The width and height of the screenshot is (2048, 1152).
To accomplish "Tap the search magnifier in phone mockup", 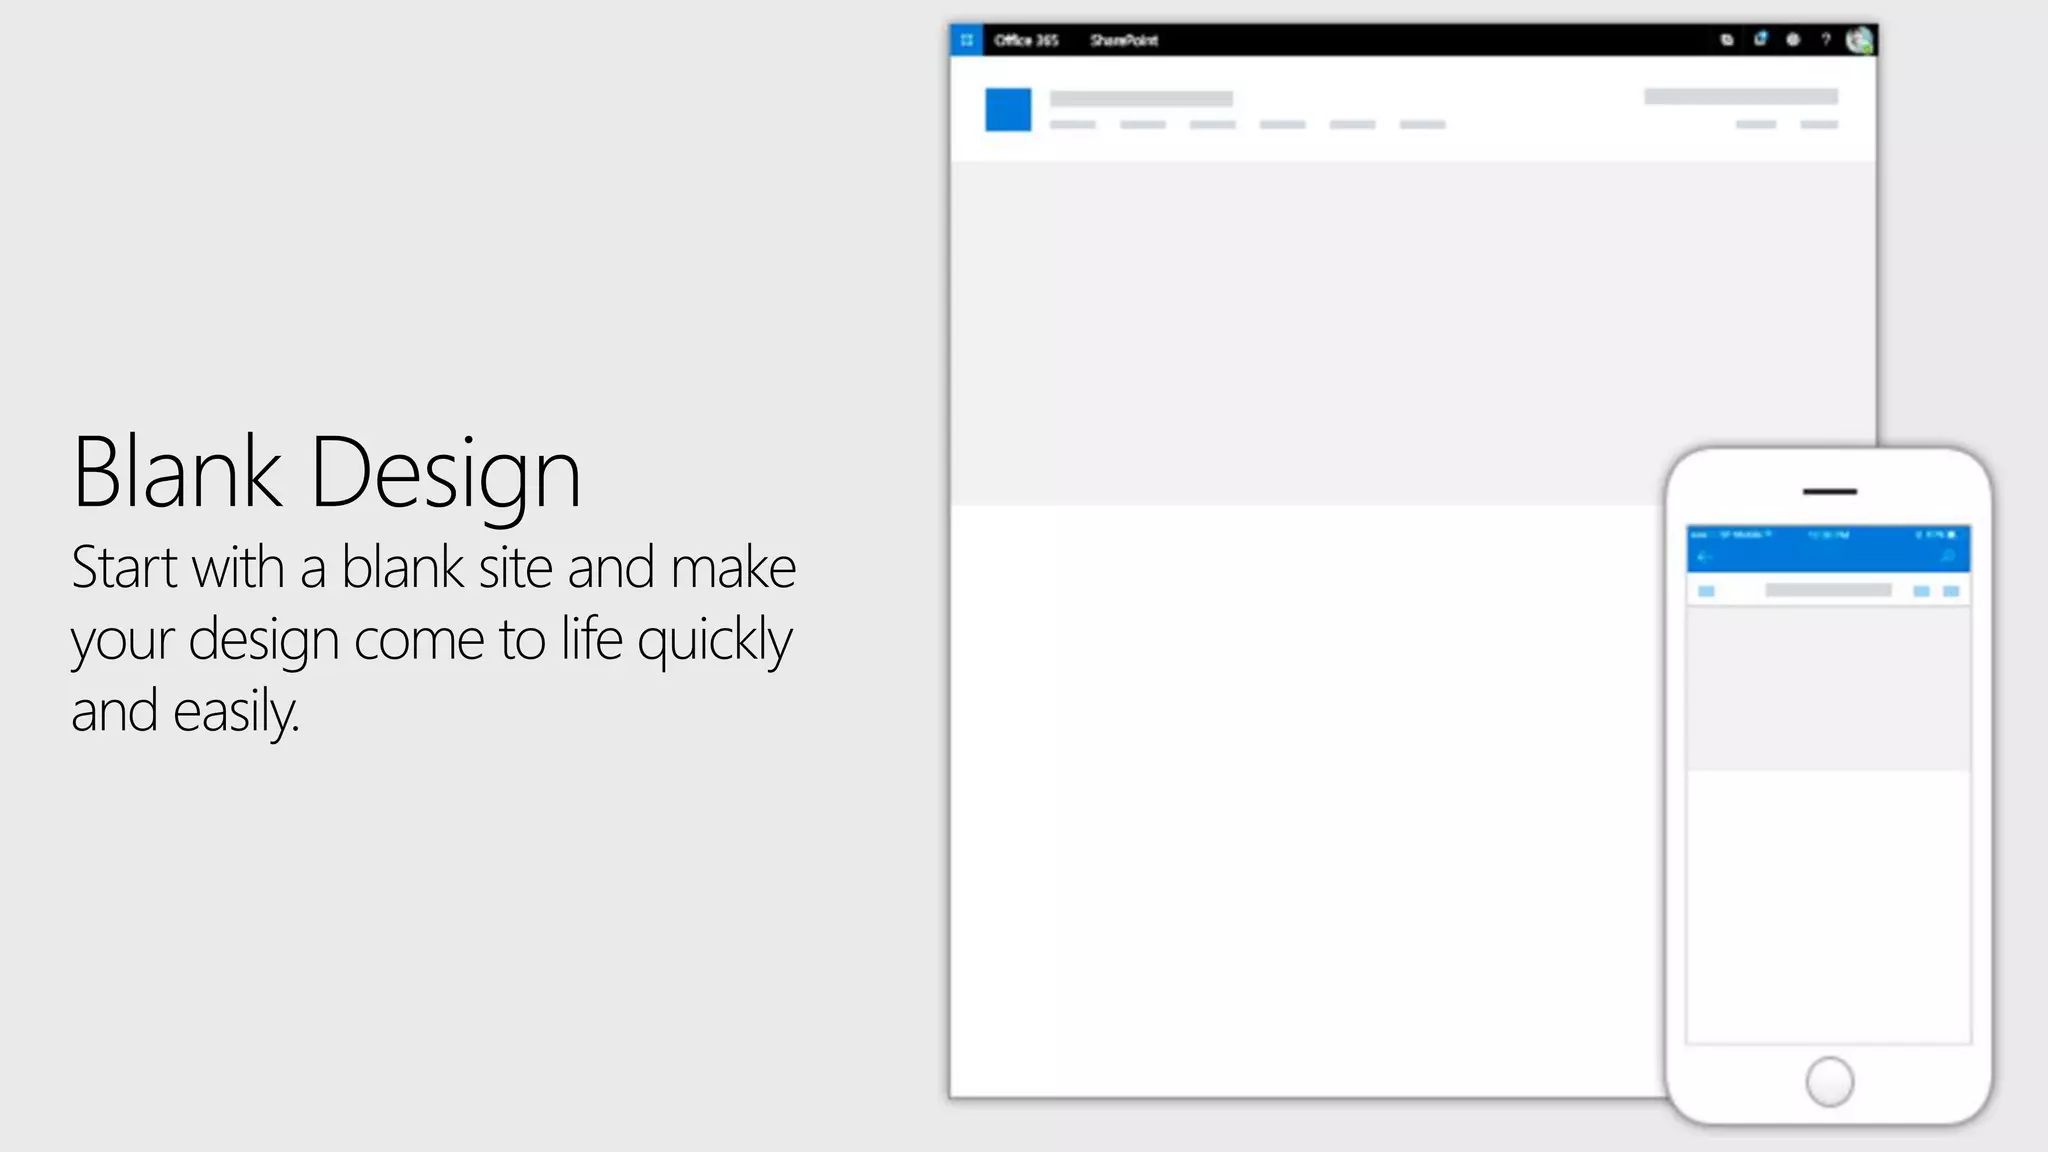I will [1948, 557].
